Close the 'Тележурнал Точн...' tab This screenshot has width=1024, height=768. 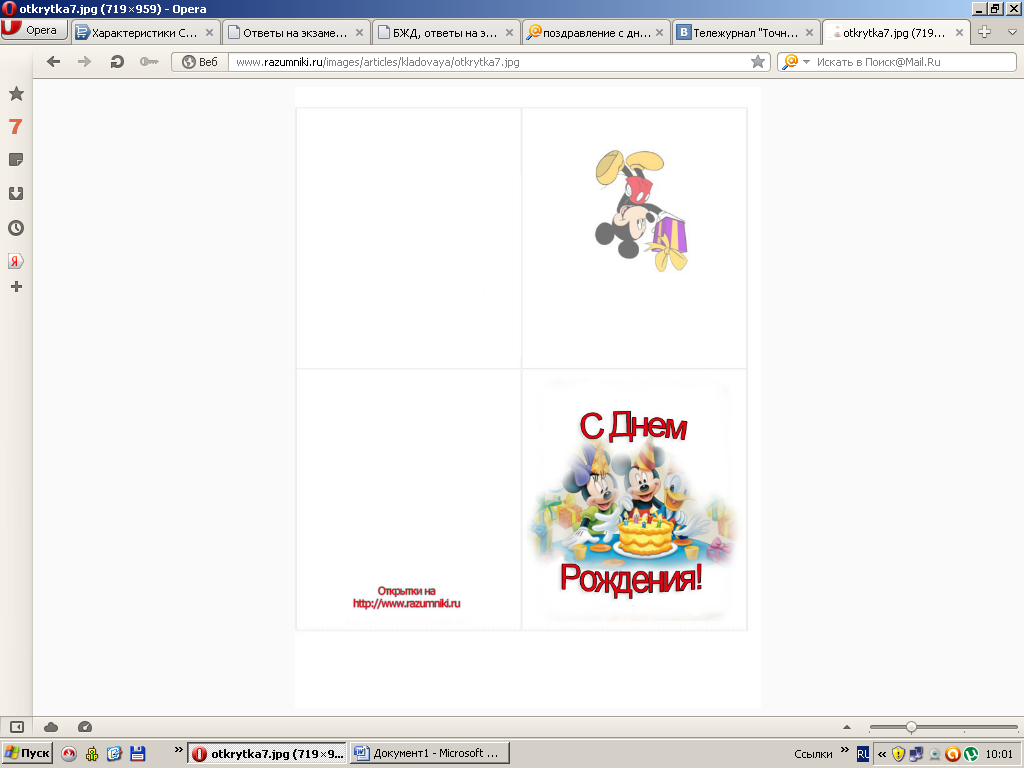[x=809, y=33]
